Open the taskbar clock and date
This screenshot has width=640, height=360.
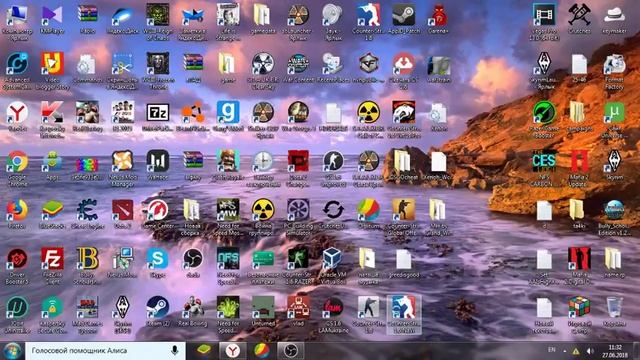615,351
